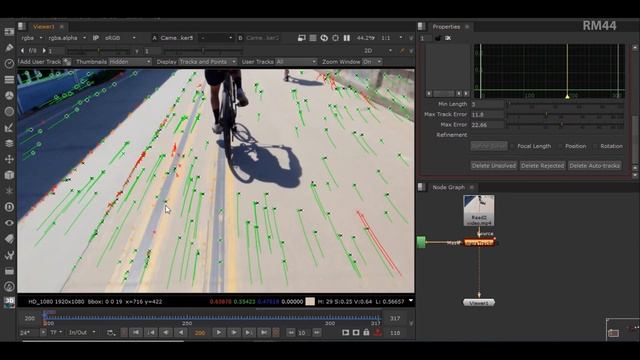Open the Time nodes clock icon

9,64
